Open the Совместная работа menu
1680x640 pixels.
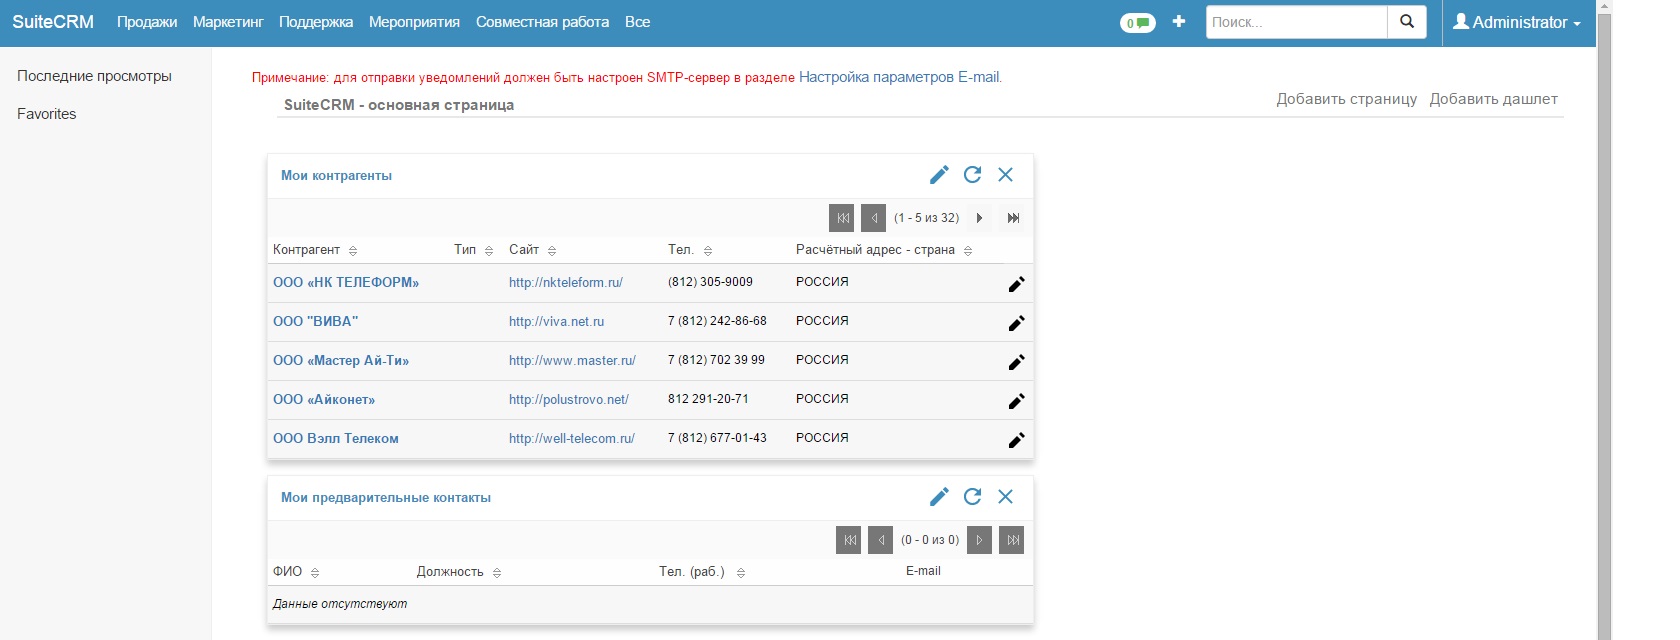(542, 22)
